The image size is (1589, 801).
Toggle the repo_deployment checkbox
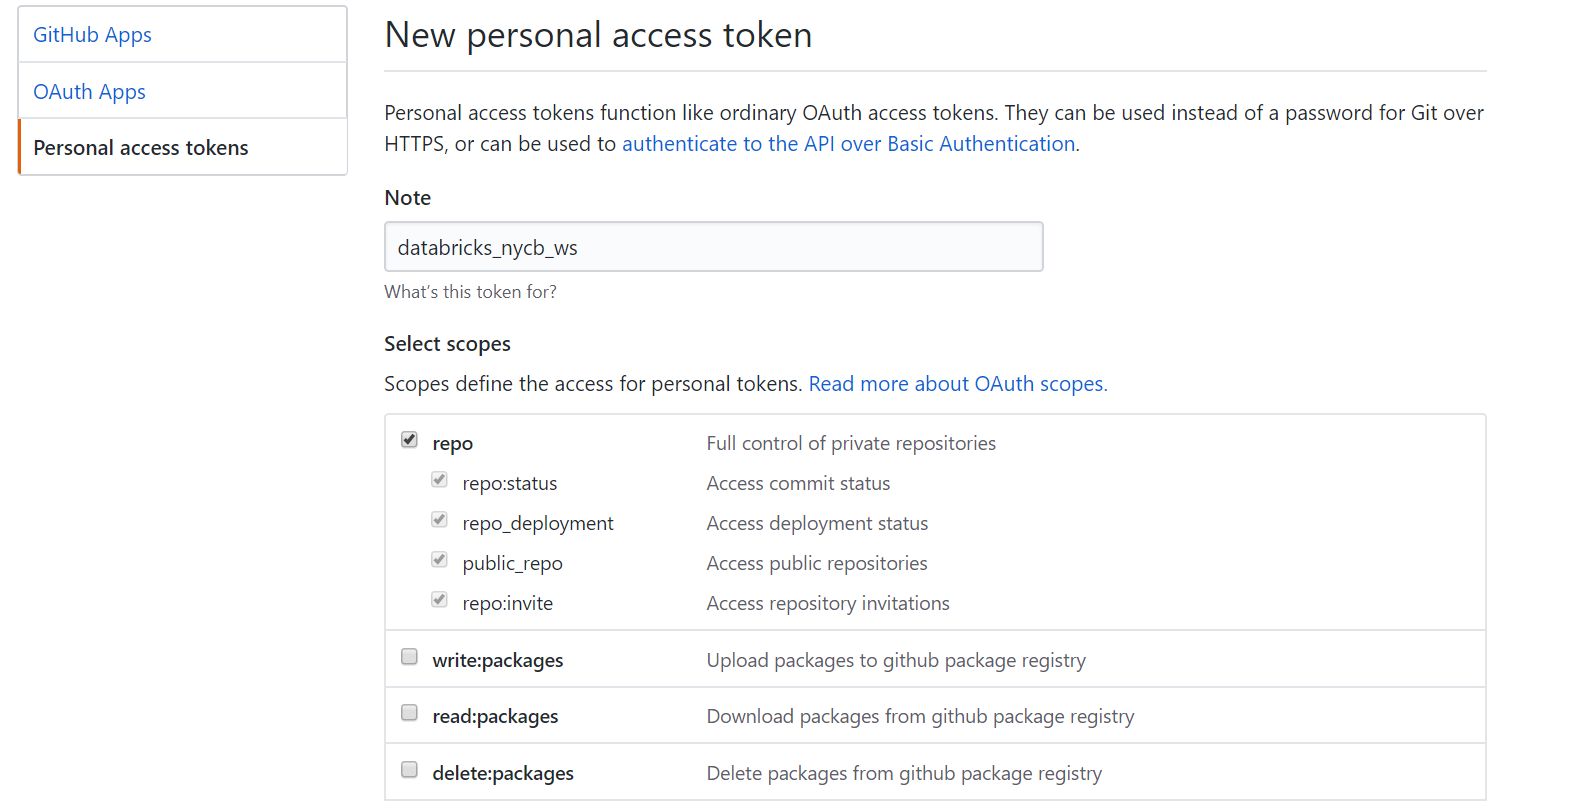pyautogui.click(x=439, y=519)
